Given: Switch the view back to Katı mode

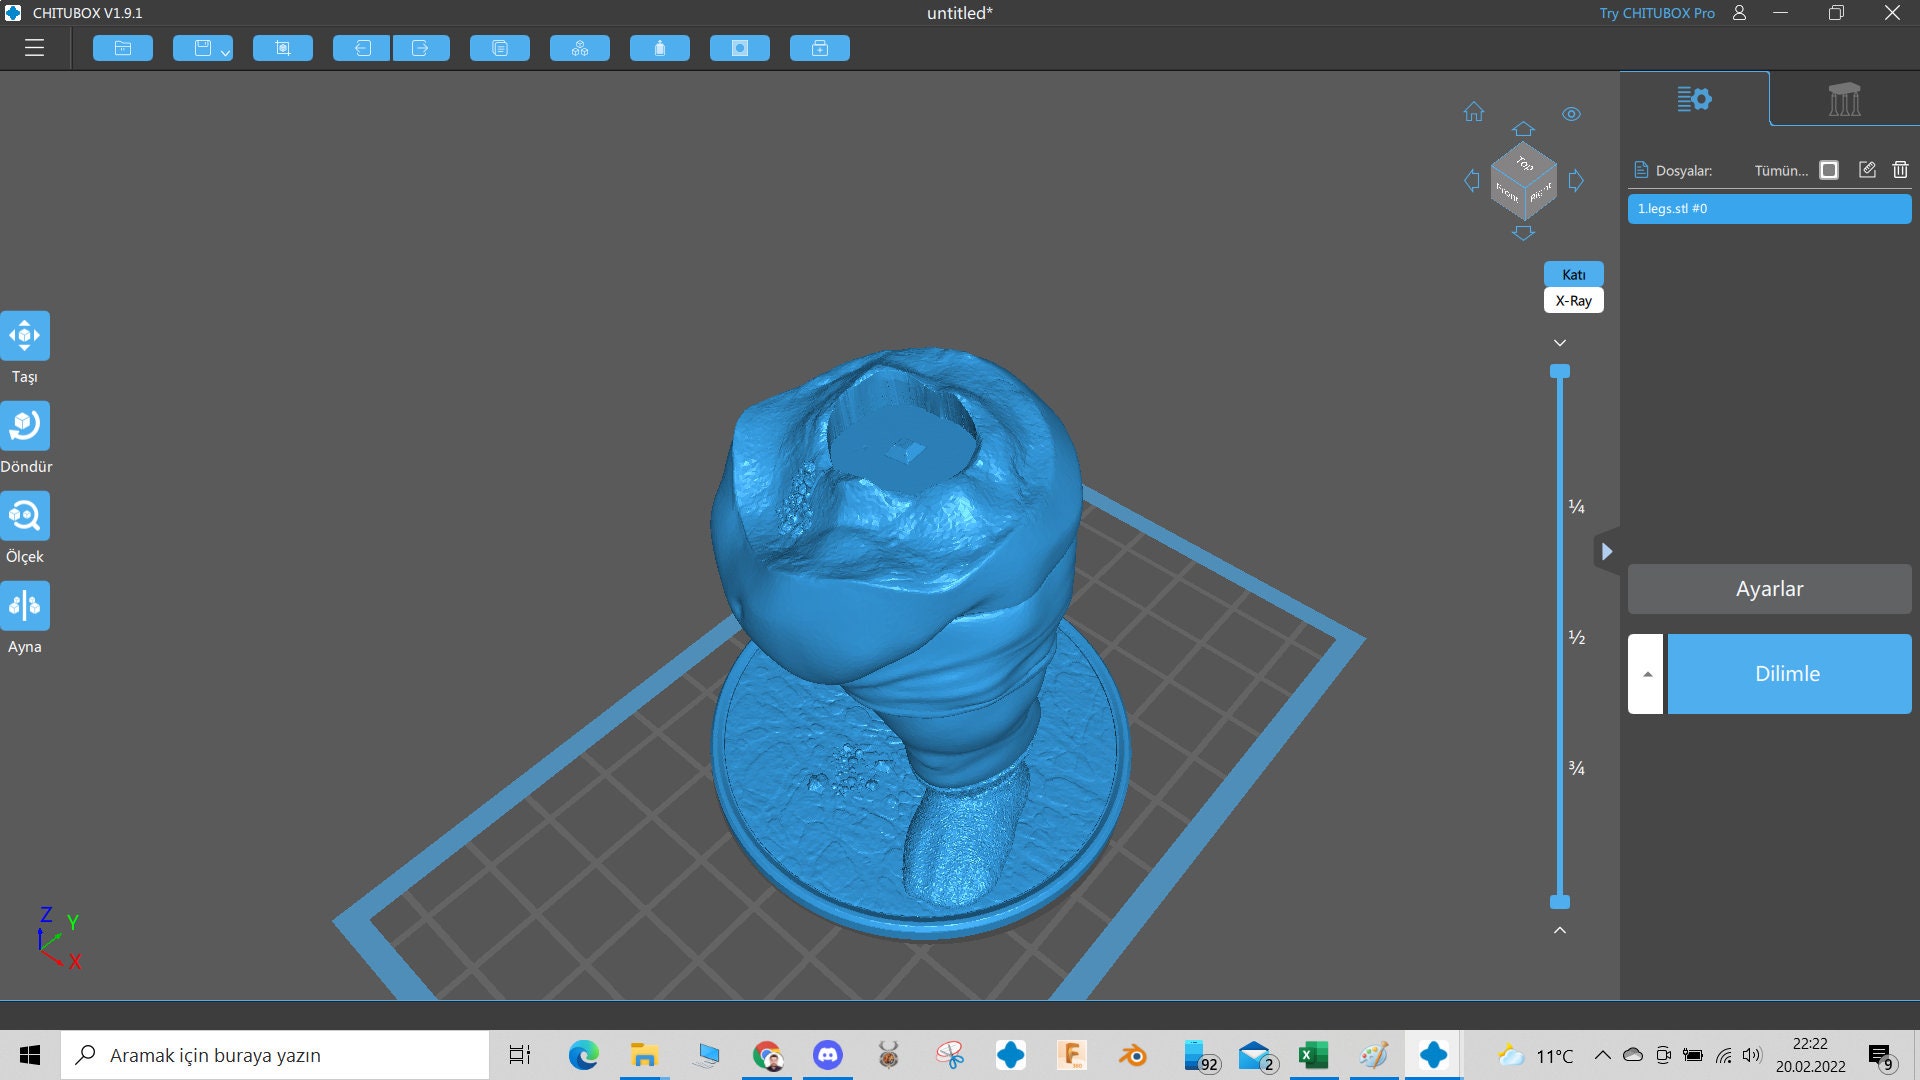Looking at the screenshot, I should pos(1574,273).
